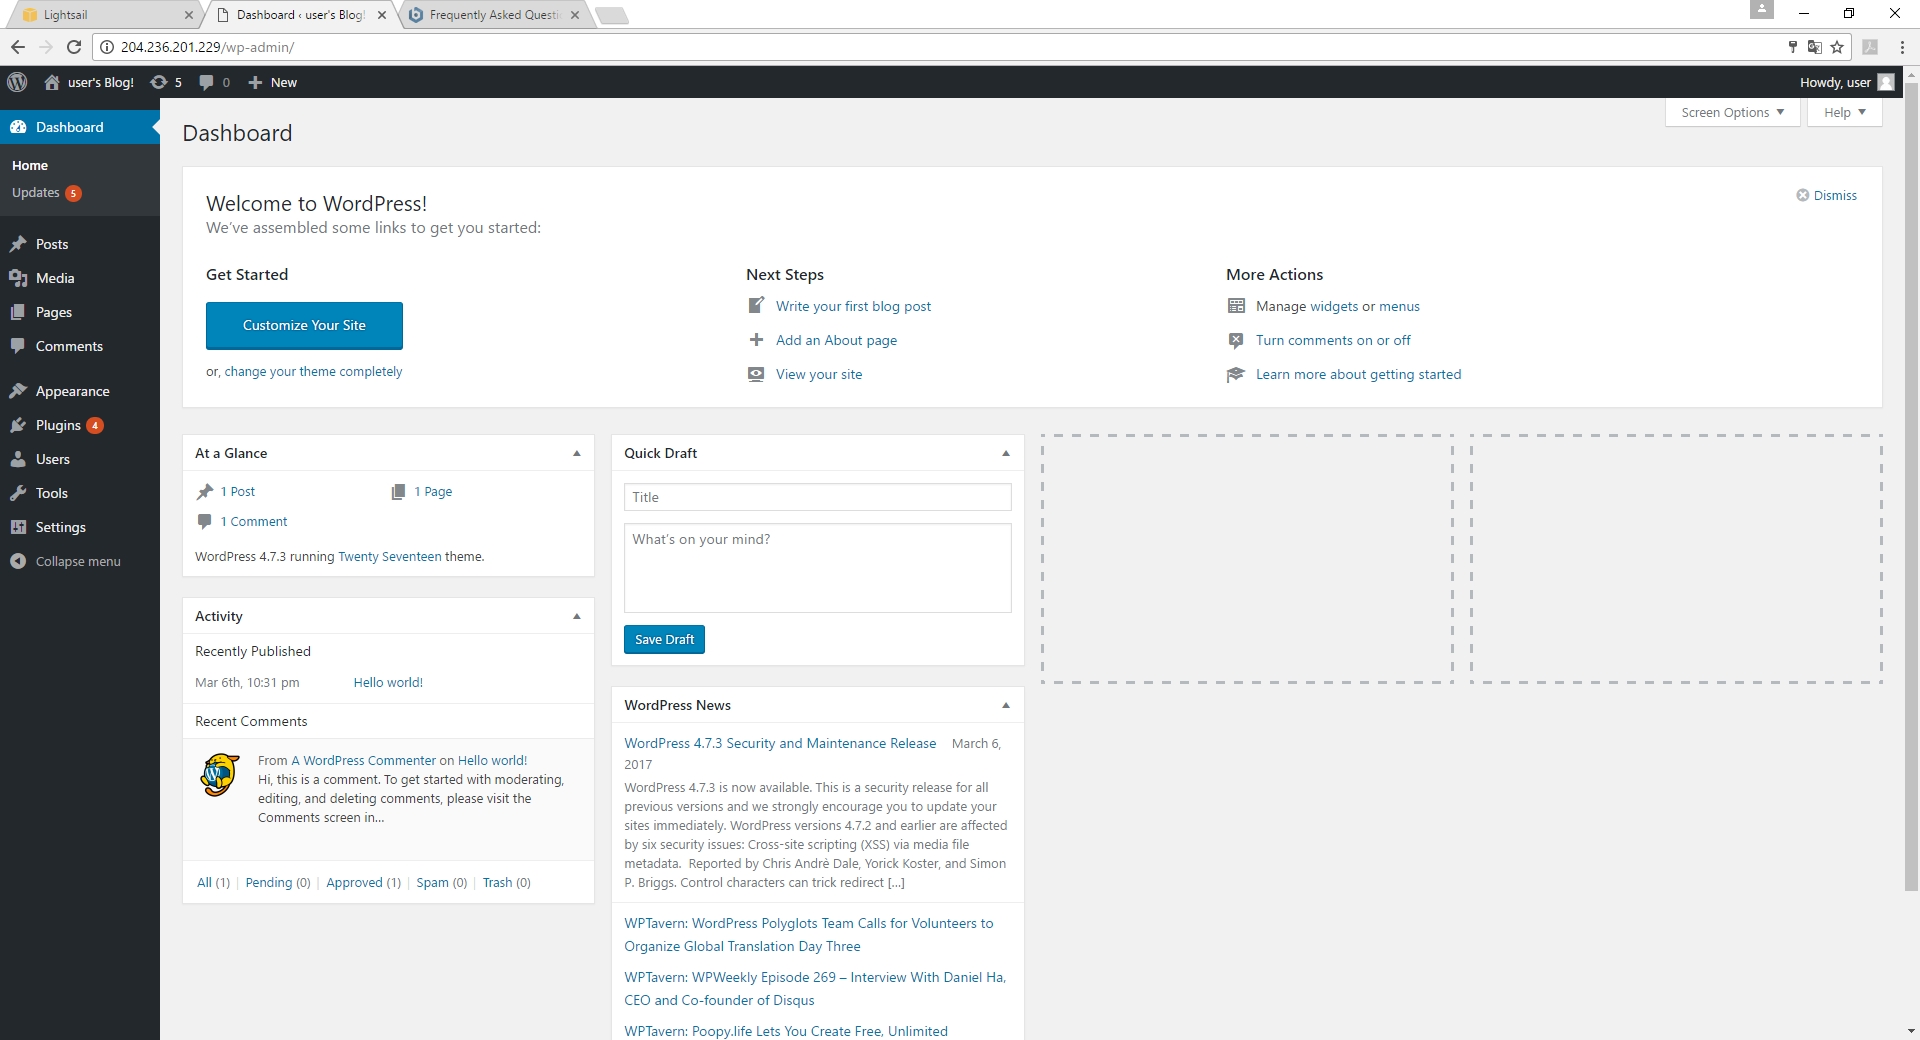Click the Tools wrench icon in sidebar
This screenshot has height=1040, width=1920.
18,493
